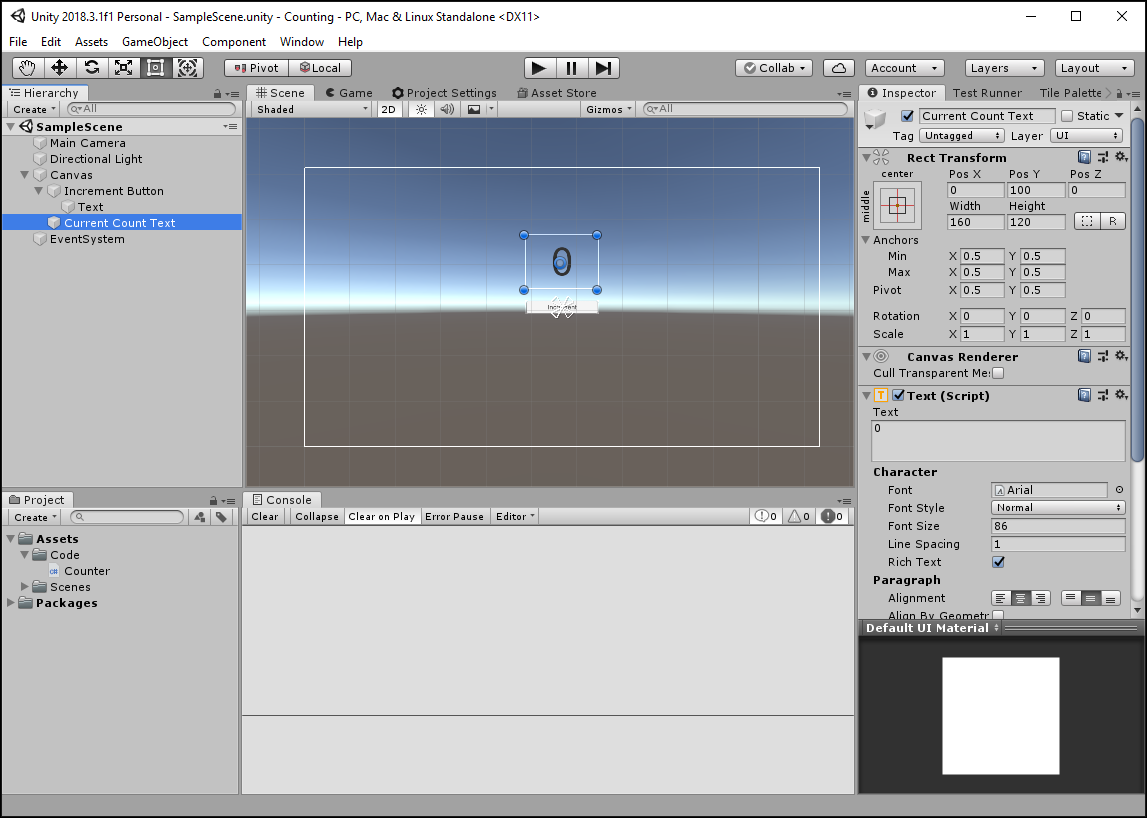Uncheck the Rich Text checkbox

(998, 561)
